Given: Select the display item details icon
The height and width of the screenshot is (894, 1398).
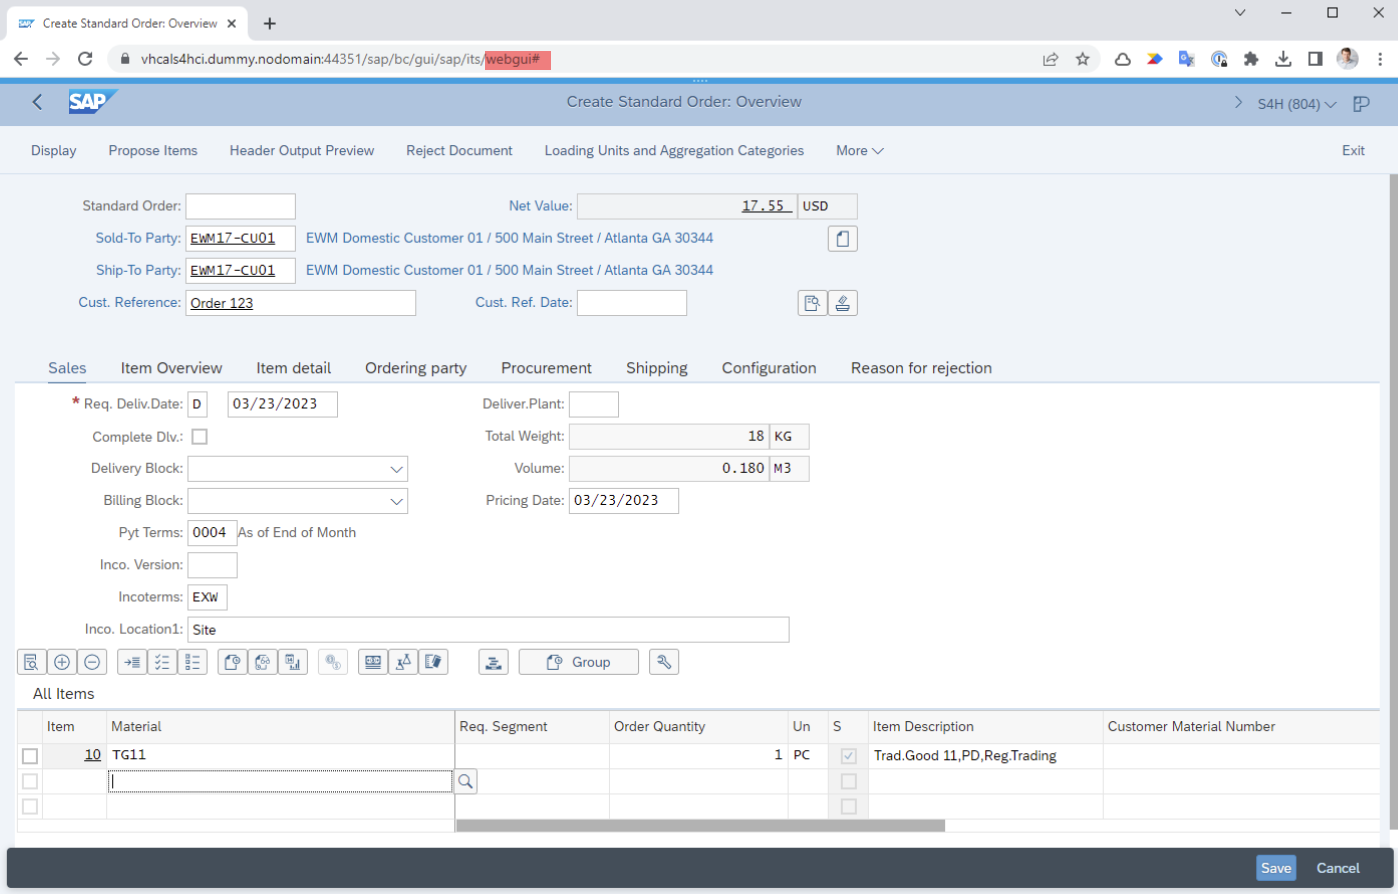Looking at the screenshot, I should [30, 661].
